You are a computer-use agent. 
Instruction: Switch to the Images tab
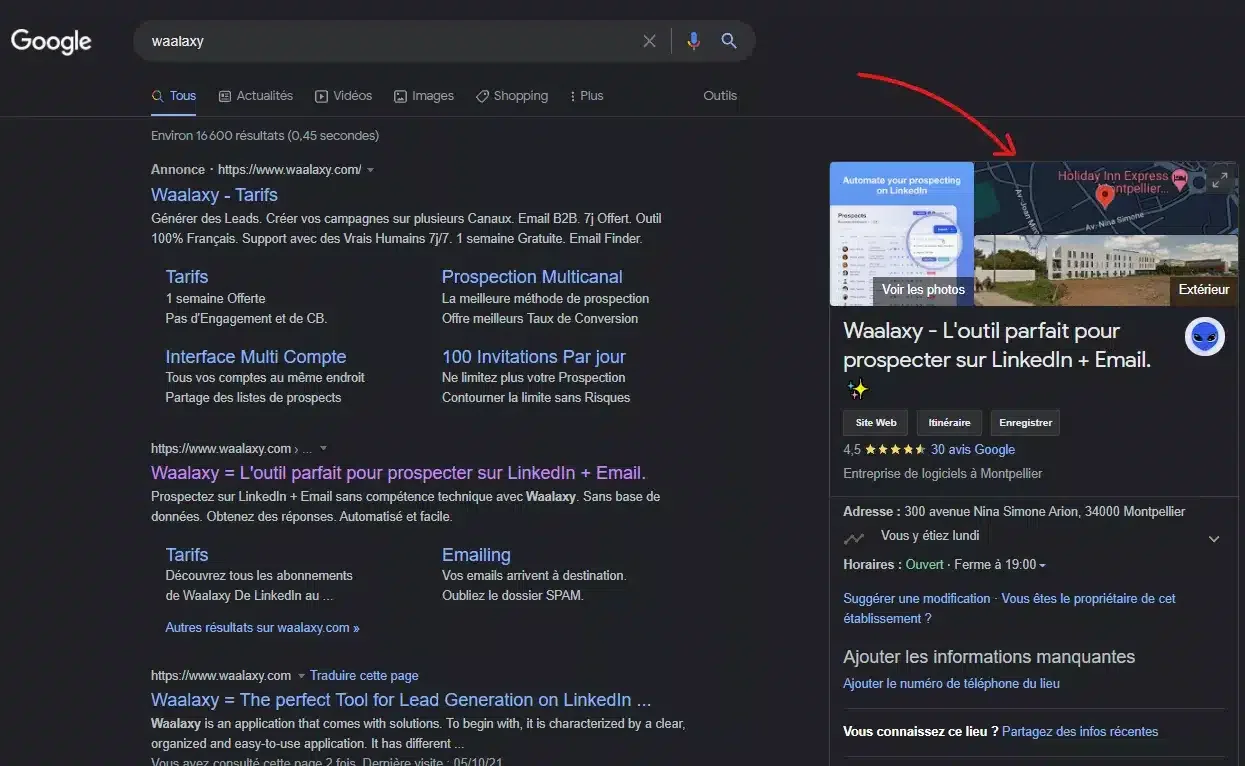[x=424, y=96]
